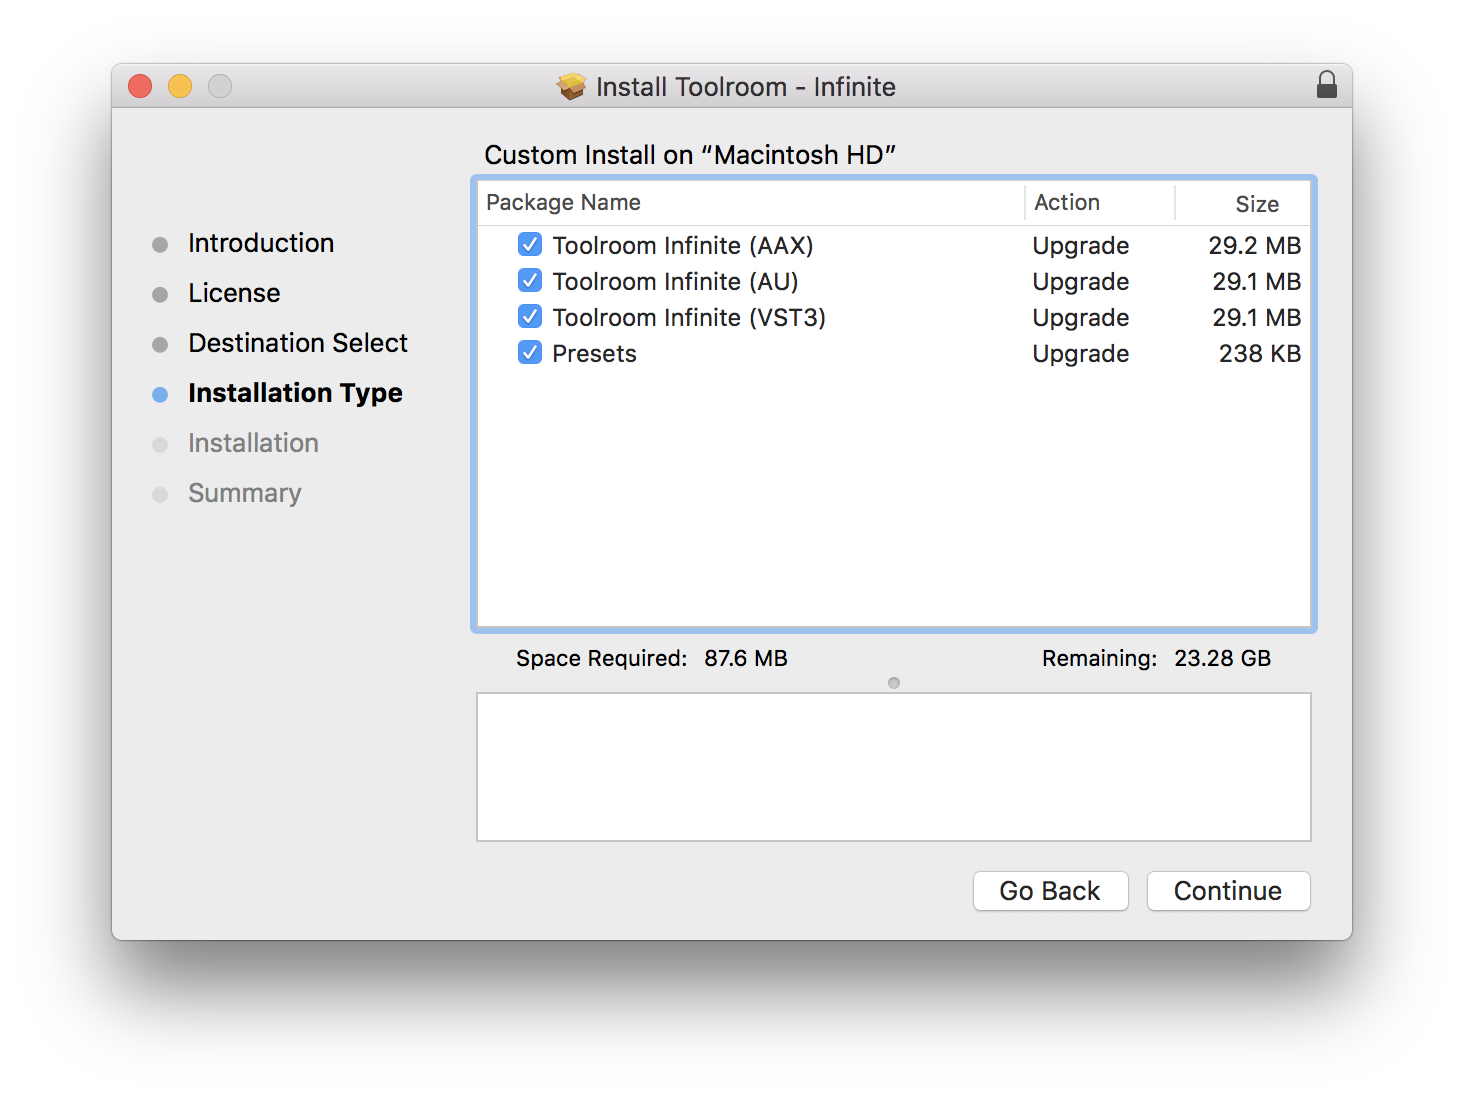This screenshot has height=1100, width=1464.
Task: Choose the Destination Select step
Action: coord(297,343)
